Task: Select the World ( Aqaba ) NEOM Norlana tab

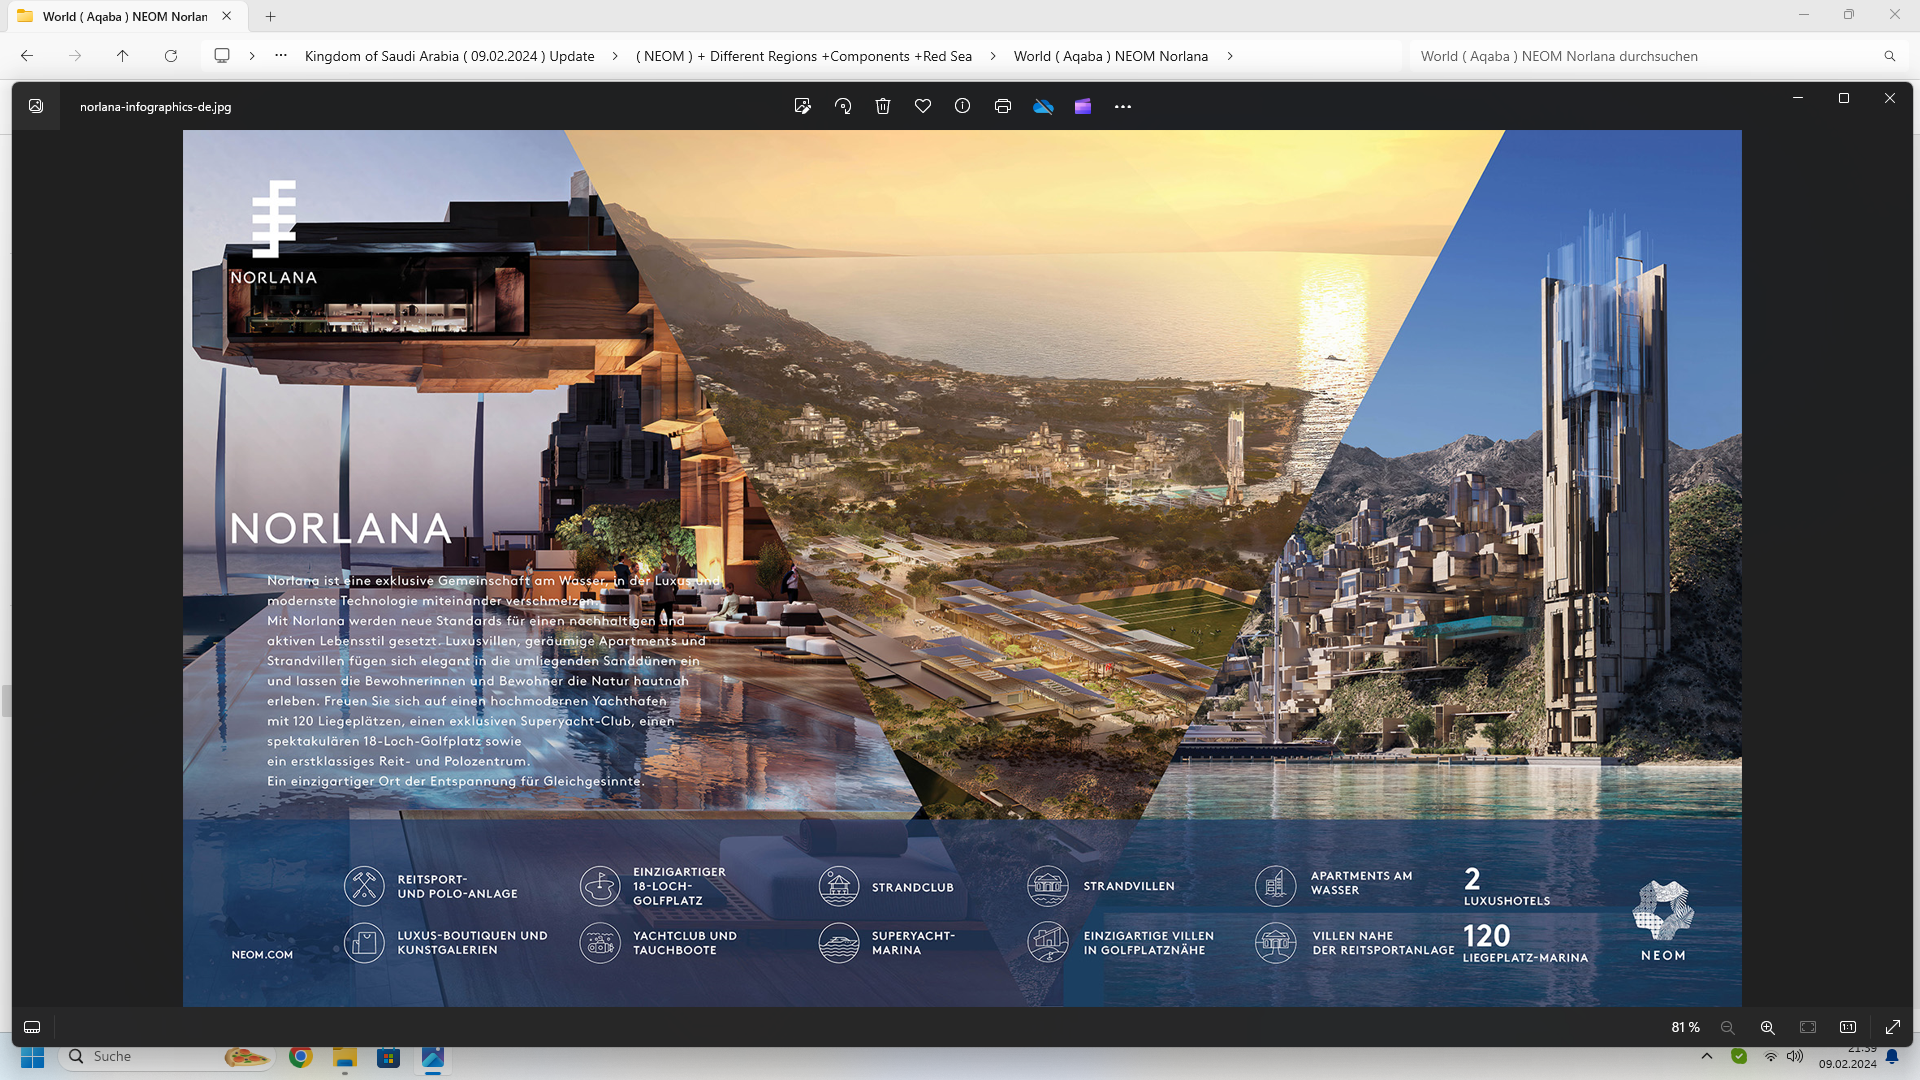Action: tap(125, 16)
